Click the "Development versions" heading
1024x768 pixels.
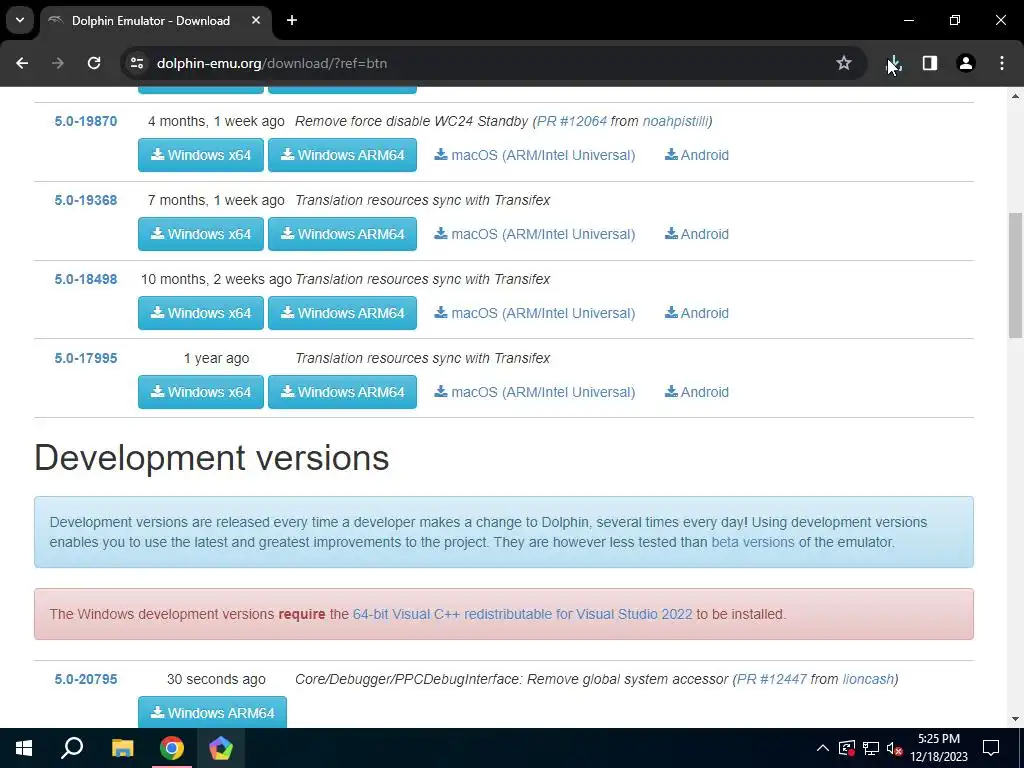(x=212, y=458)
